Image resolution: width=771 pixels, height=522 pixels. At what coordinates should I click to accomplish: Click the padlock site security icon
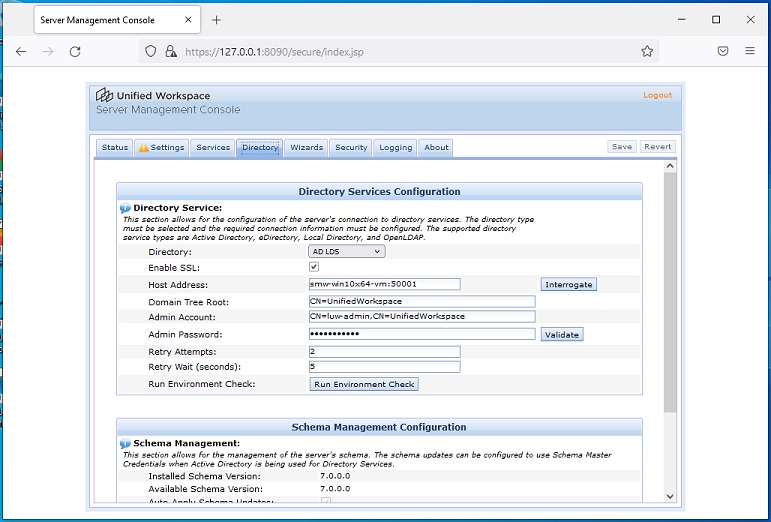tap(171, 51)
